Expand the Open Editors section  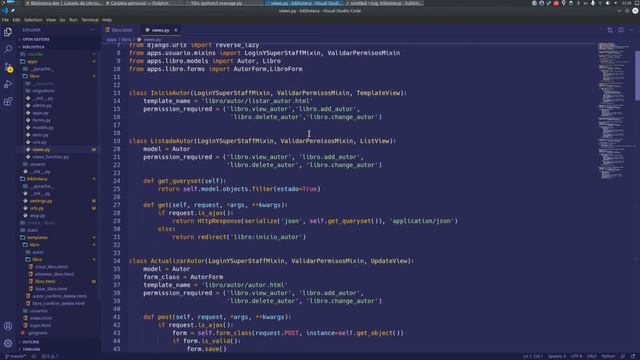[x=36, y=39]
